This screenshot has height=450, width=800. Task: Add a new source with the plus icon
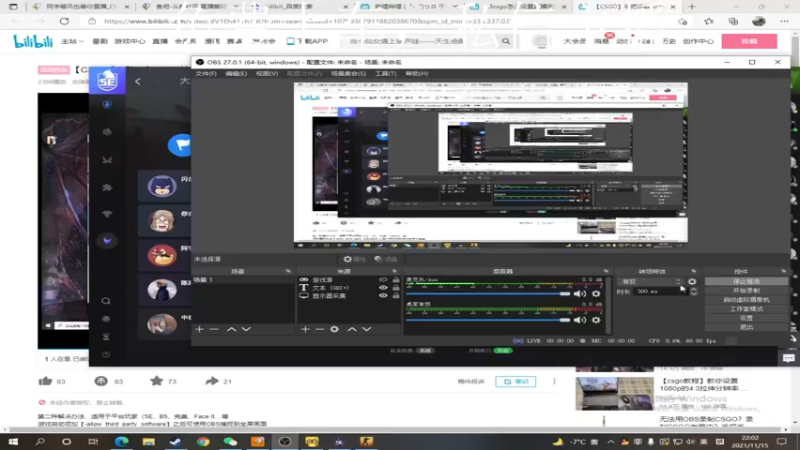(305, 329)
